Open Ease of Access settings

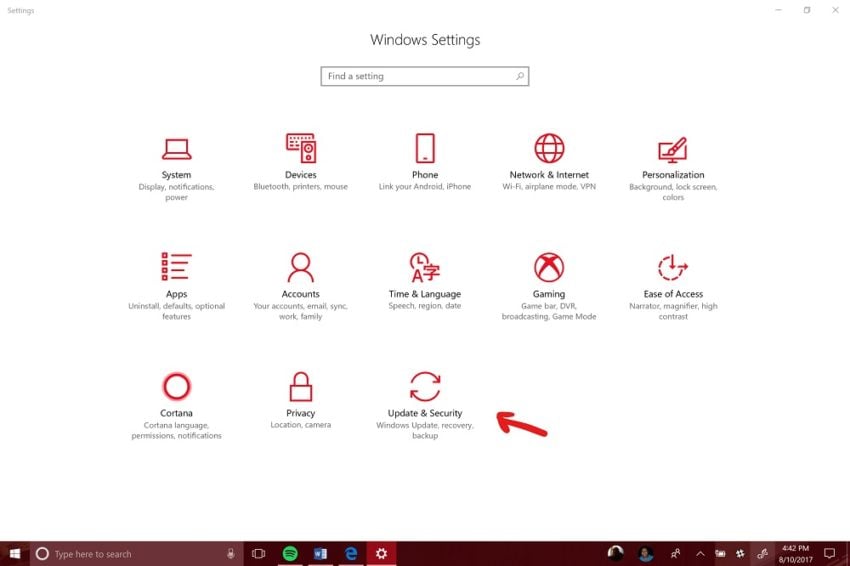coord(673,286)
